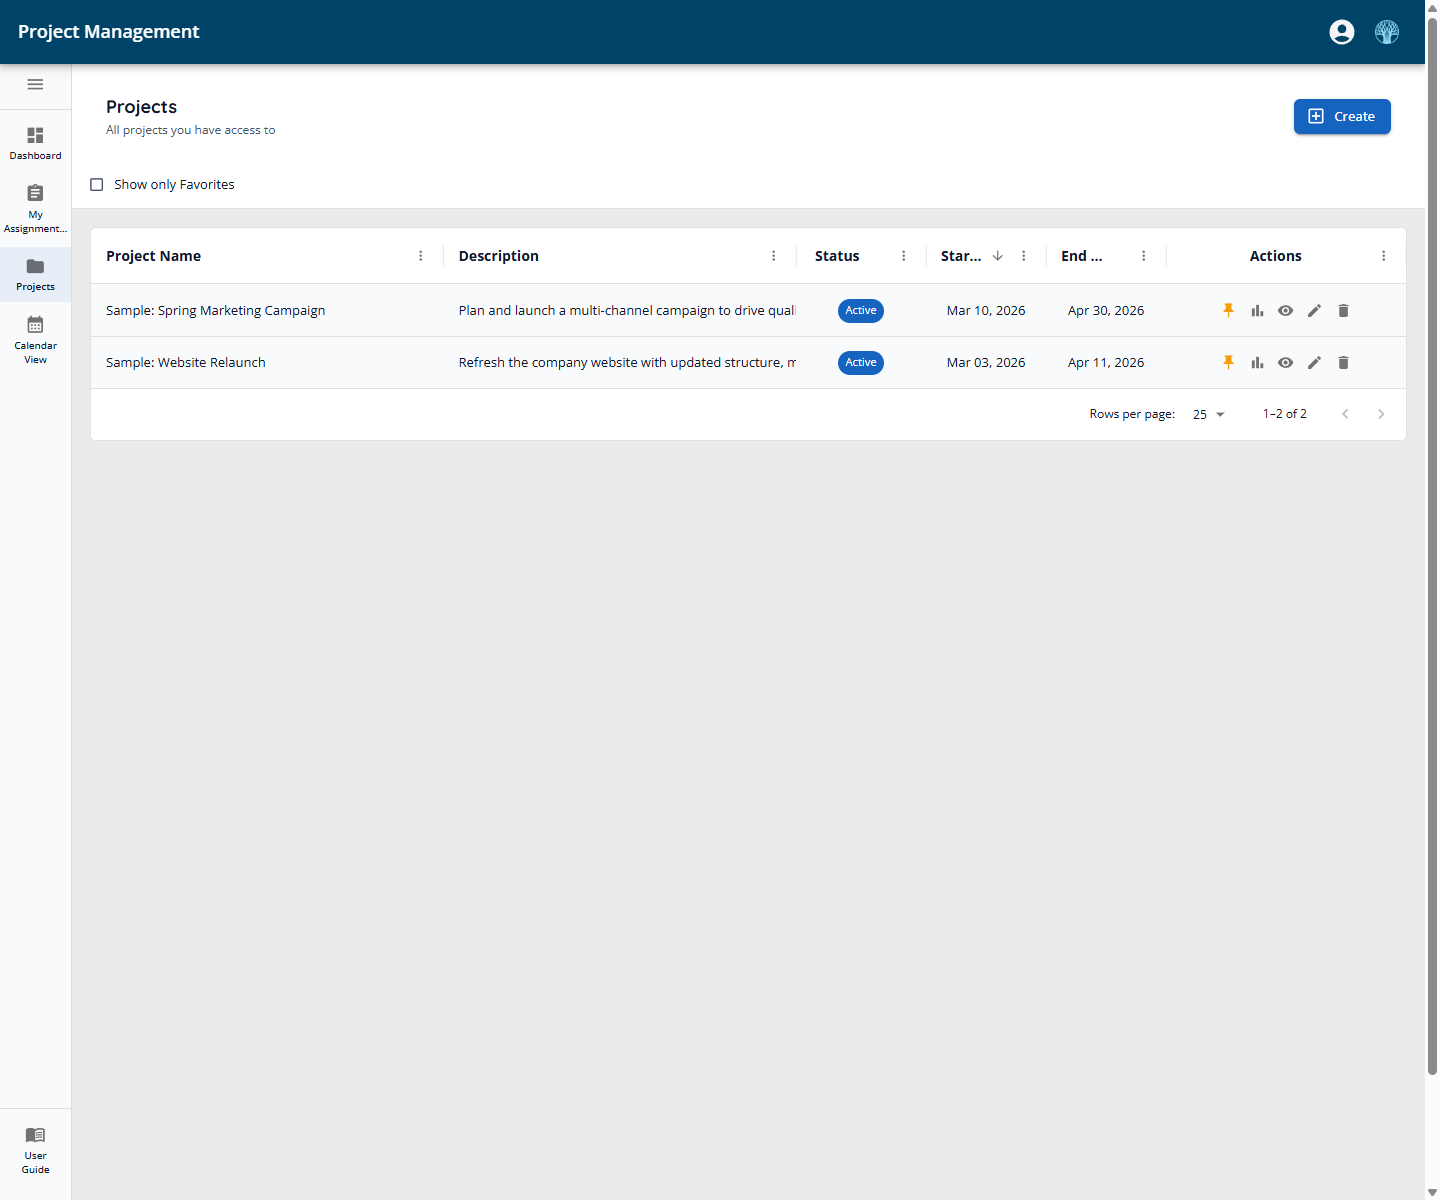Click the Website Relaunch description text
Image resolution: width=1440 pixels, height=1200 pixels.
click(627, 363)
